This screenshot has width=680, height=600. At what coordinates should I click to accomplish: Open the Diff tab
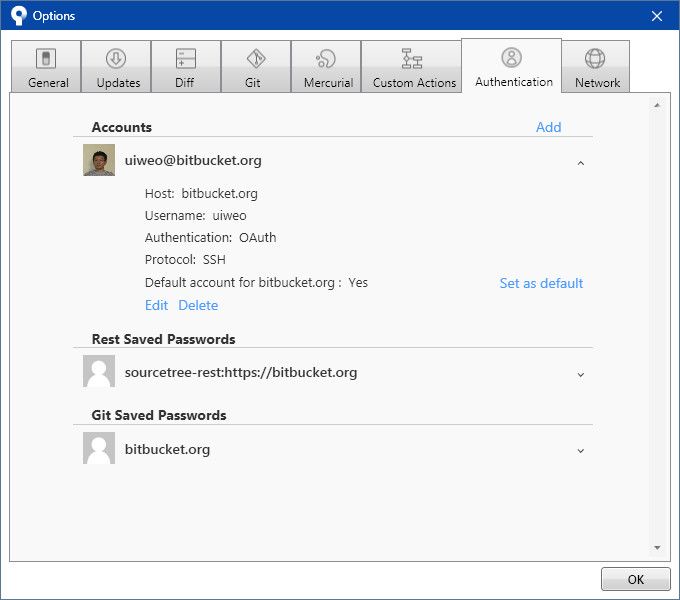point(186,66)
